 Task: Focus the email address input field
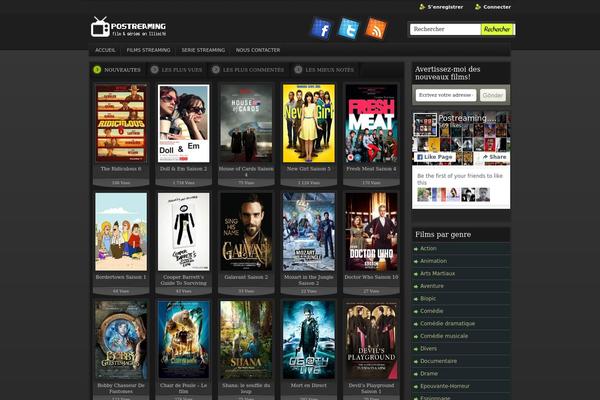446,95
